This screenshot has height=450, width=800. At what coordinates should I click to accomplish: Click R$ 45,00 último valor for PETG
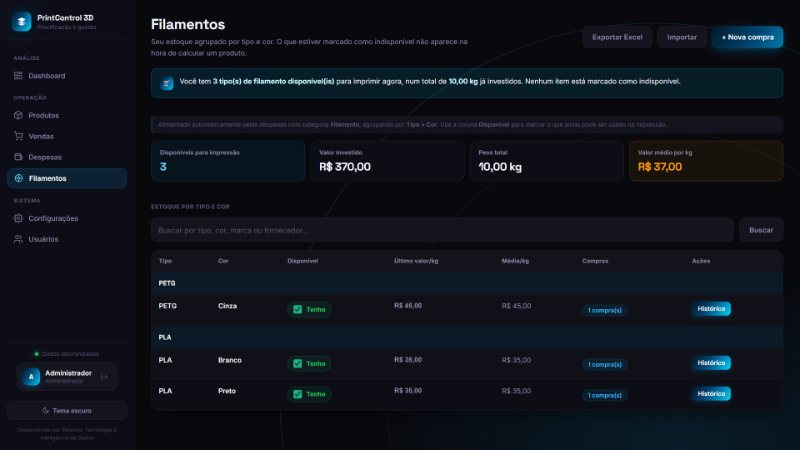coord(408,306)
